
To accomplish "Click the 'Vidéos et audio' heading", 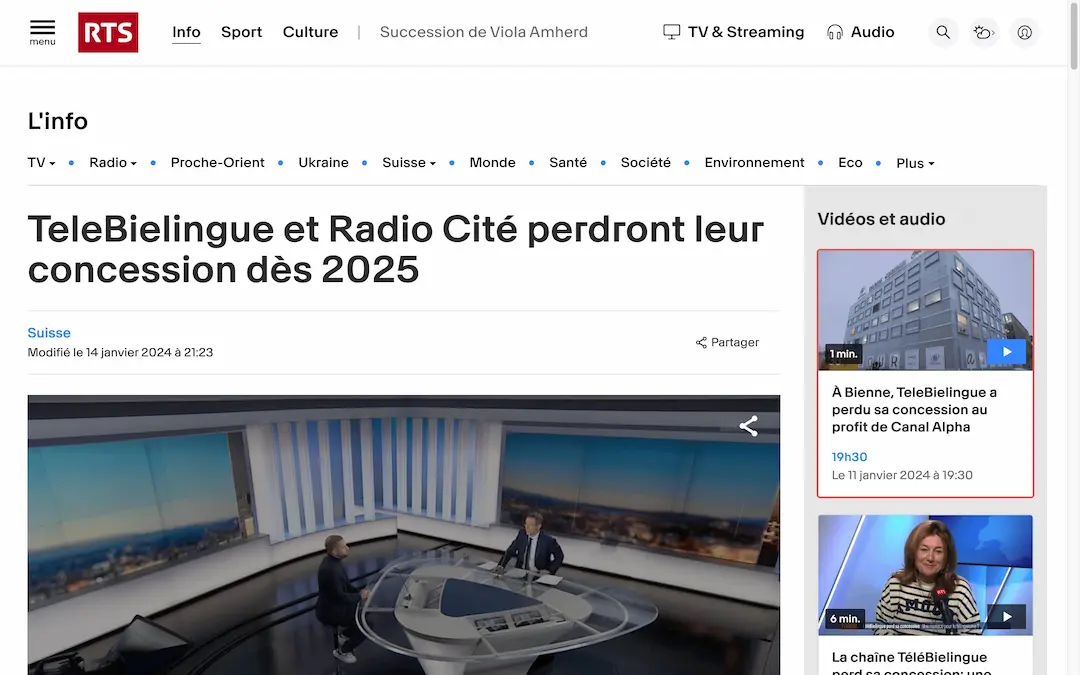I will point(881,219).
